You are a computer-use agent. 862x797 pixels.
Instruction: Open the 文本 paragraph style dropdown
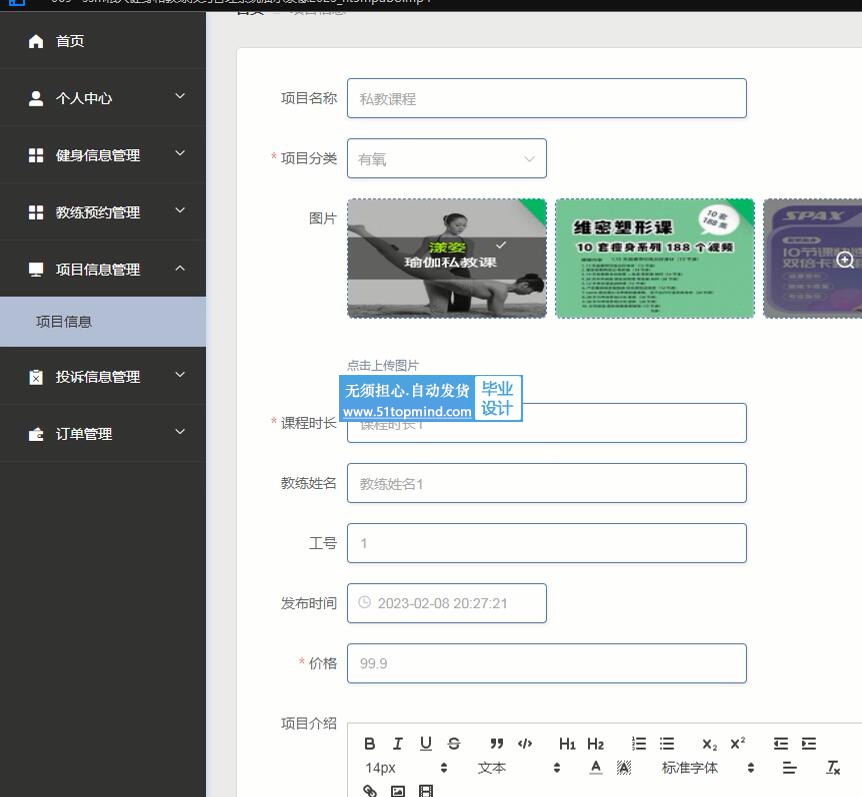[x=518, y=768]
